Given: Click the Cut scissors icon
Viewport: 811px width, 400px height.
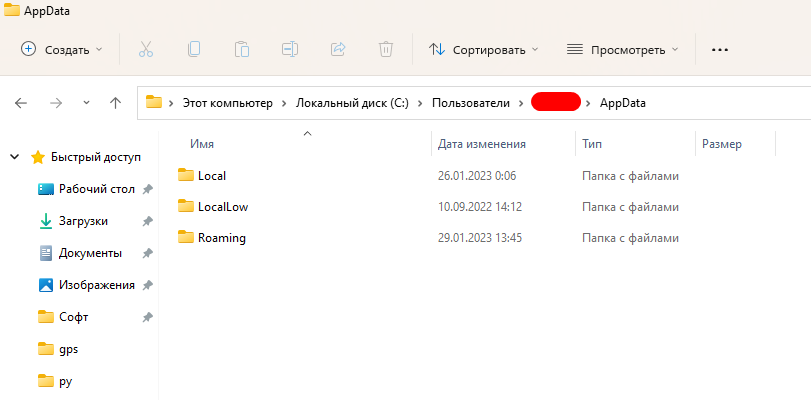Looking at the screenshot, I should click(146, 50).
